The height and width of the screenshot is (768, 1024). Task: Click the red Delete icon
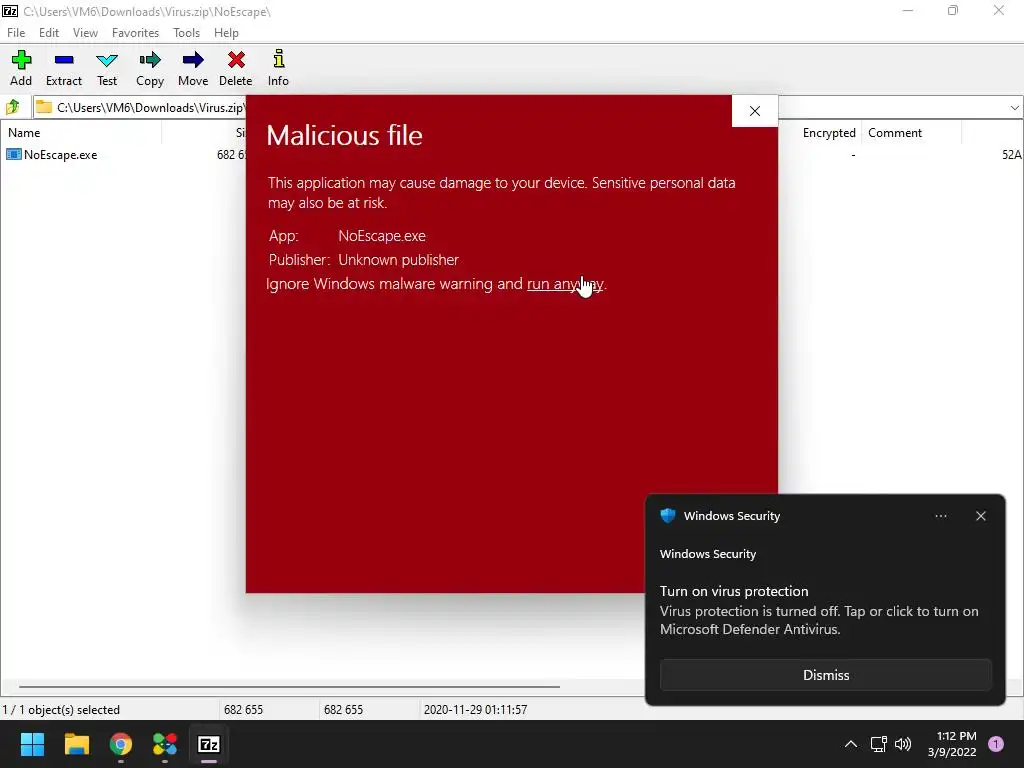(236, 61)
